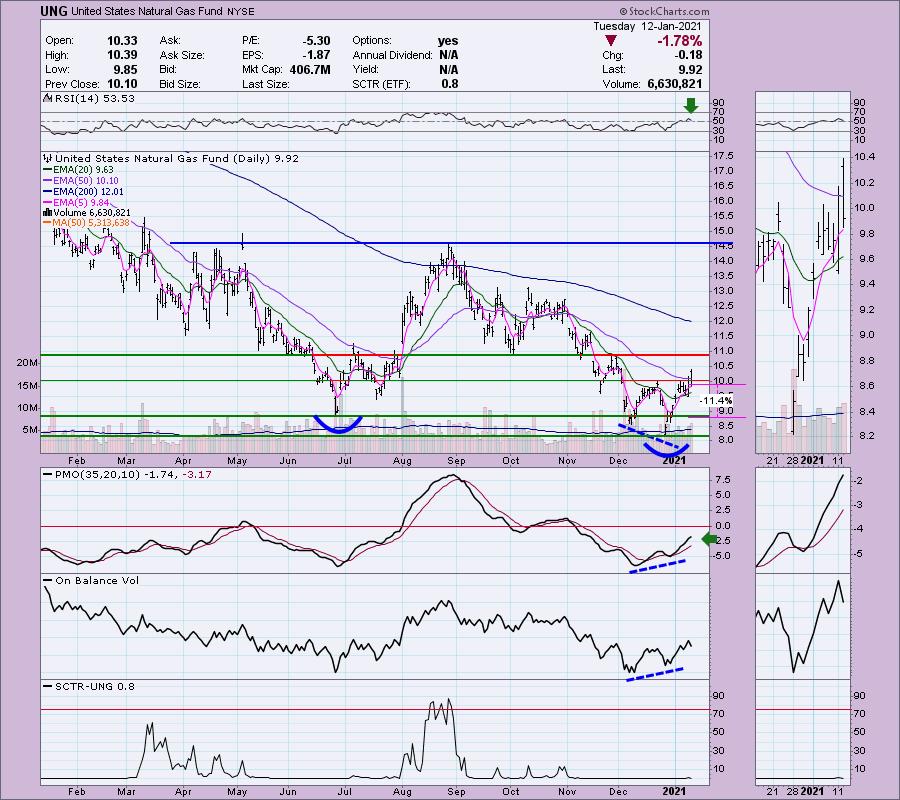
Task: Click the Last: label in quote header
Action: [613, 69]
